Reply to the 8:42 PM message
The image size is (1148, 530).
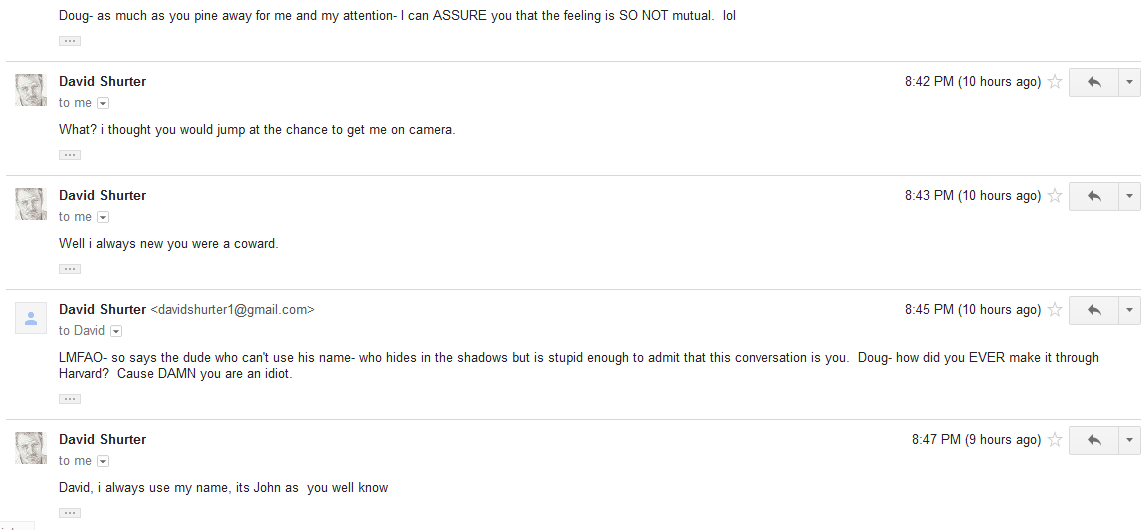click(1094, 82)
